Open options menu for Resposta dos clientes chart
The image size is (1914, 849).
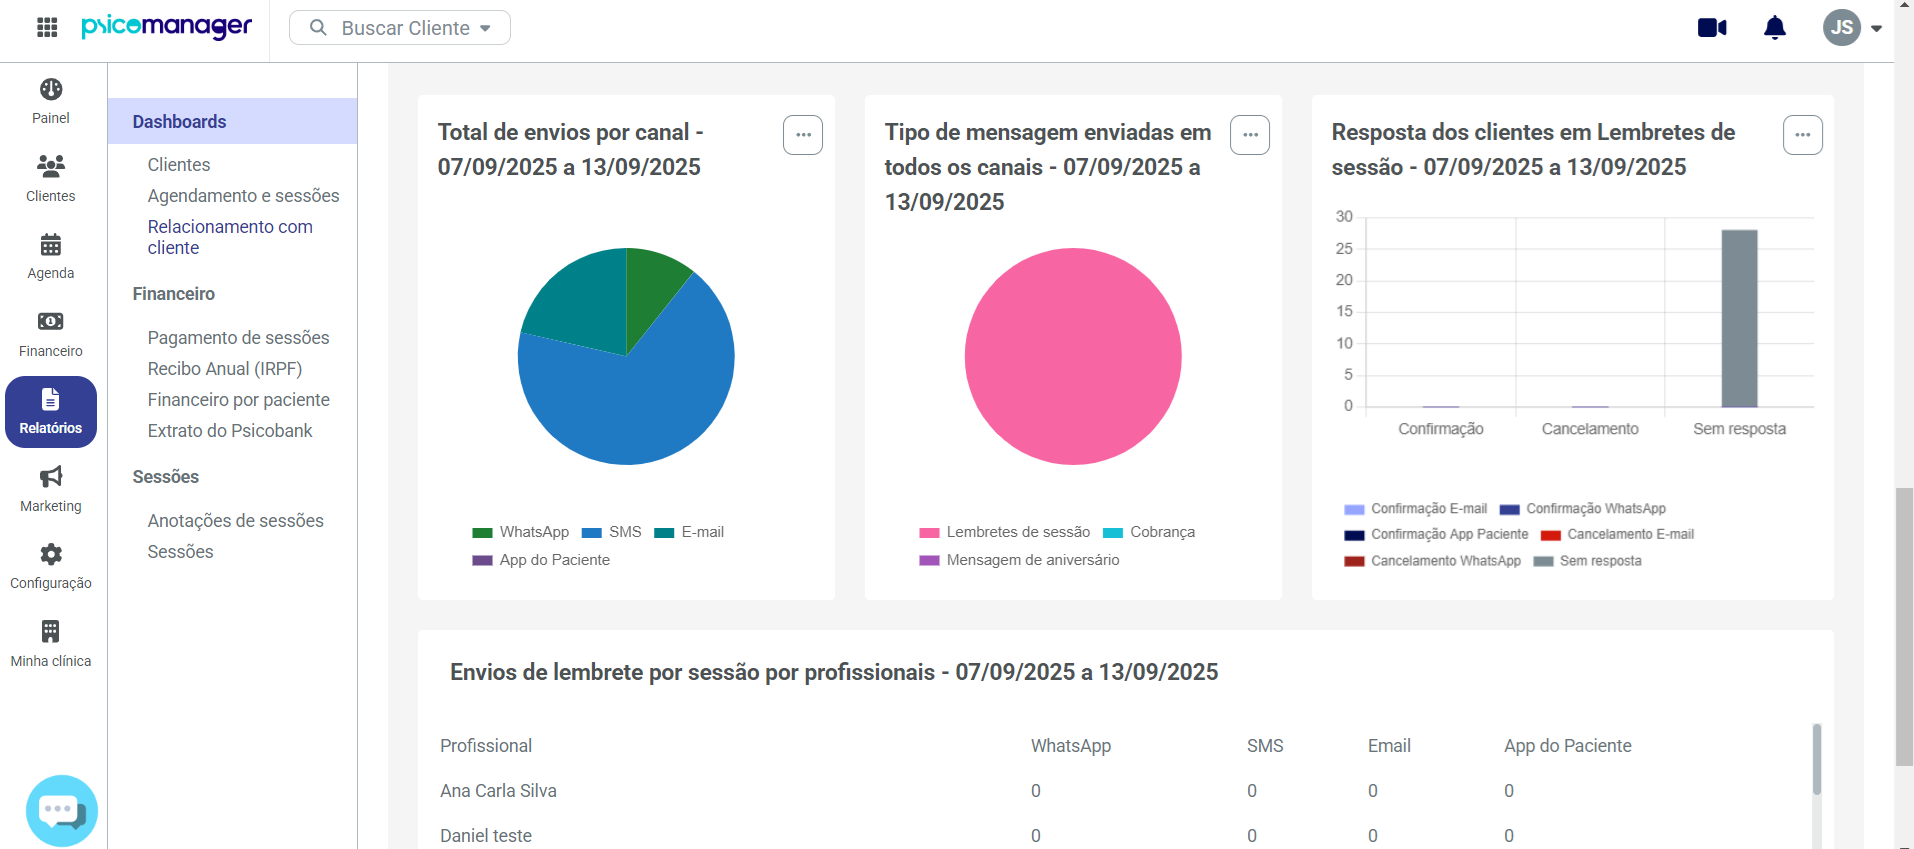[1803, 135]
